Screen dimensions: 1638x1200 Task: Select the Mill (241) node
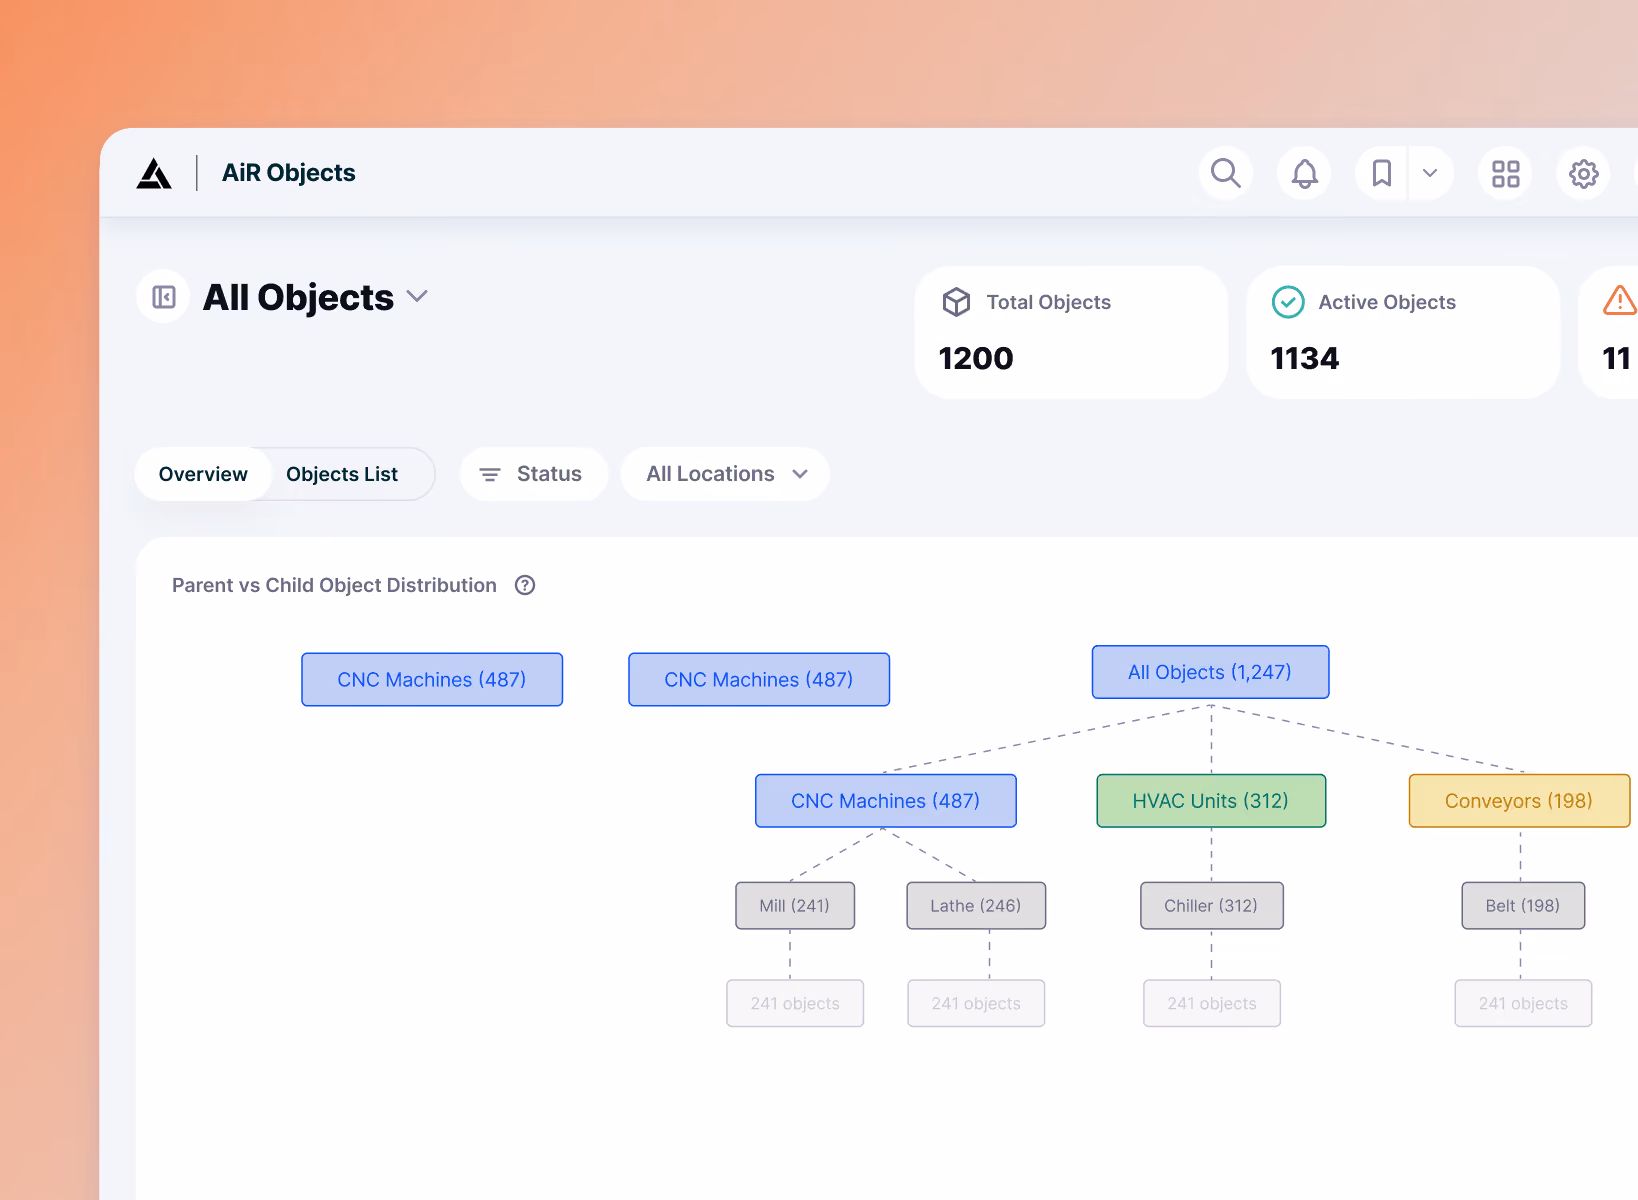(795, 905)
